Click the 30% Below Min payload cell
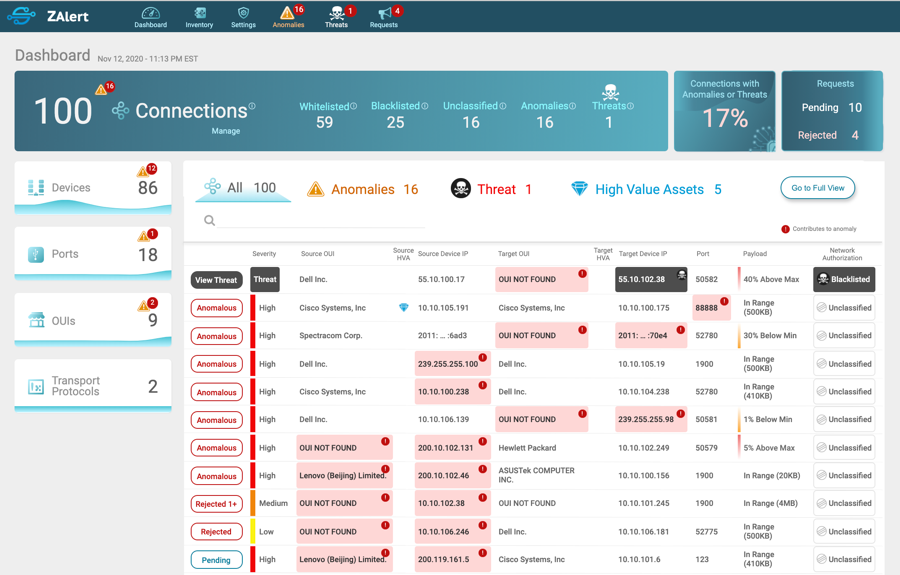 click(x=770, y=336)
